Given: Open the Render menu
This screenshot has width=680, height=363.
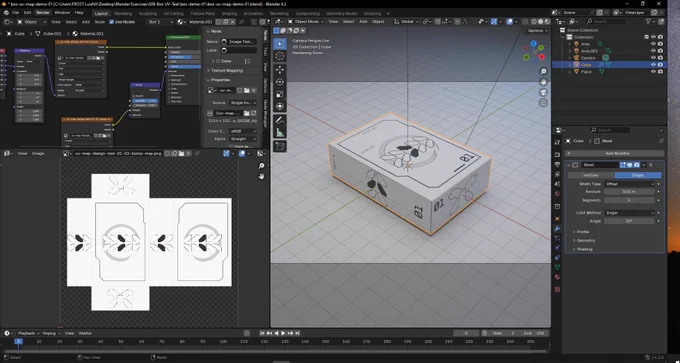Looking at the screenshot, I should [x=42, y=13].
